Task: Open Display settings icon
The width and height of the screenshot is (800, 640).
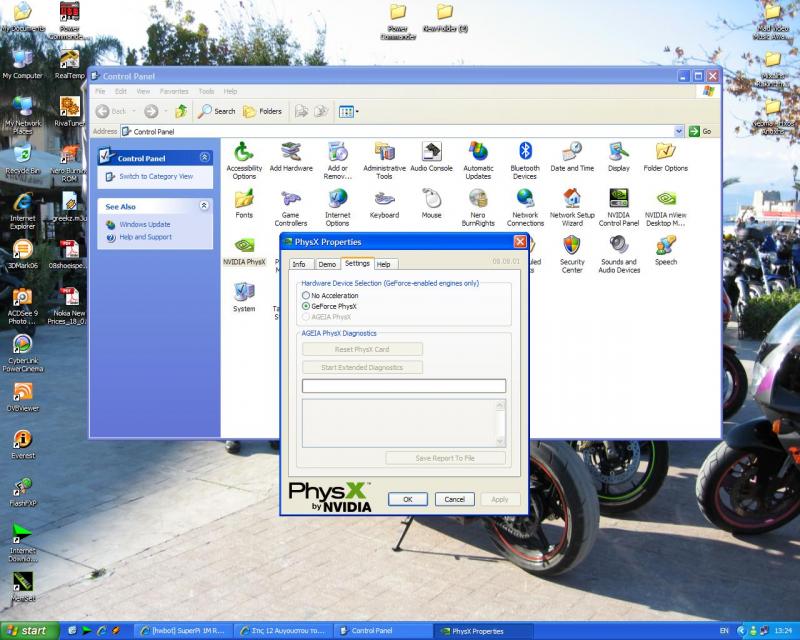Action: [619, 156]
